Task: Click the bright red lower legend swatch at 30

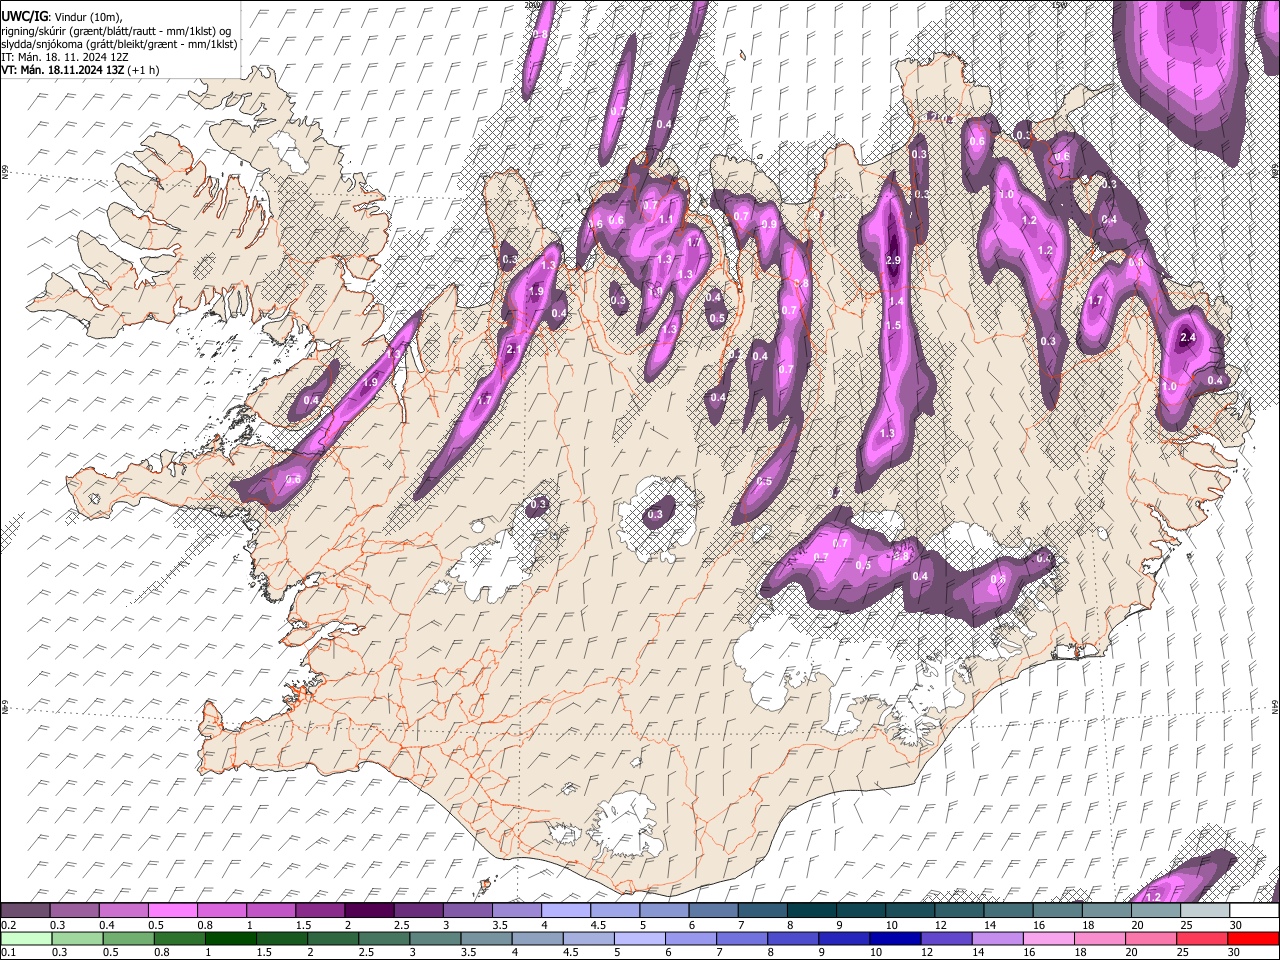Action: coord(1254,938)
